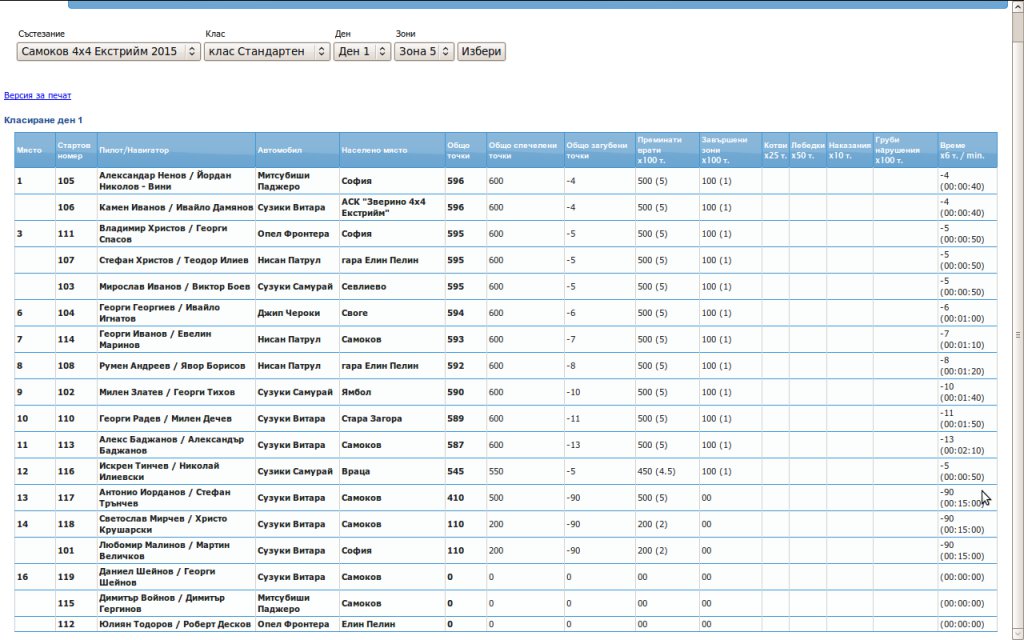Open the Състезание dropdown 'Самоков 4x4 Екстрийм 2015'
Image resolution: width=1024 pixels, height=640 pixels.
(108, 51)
